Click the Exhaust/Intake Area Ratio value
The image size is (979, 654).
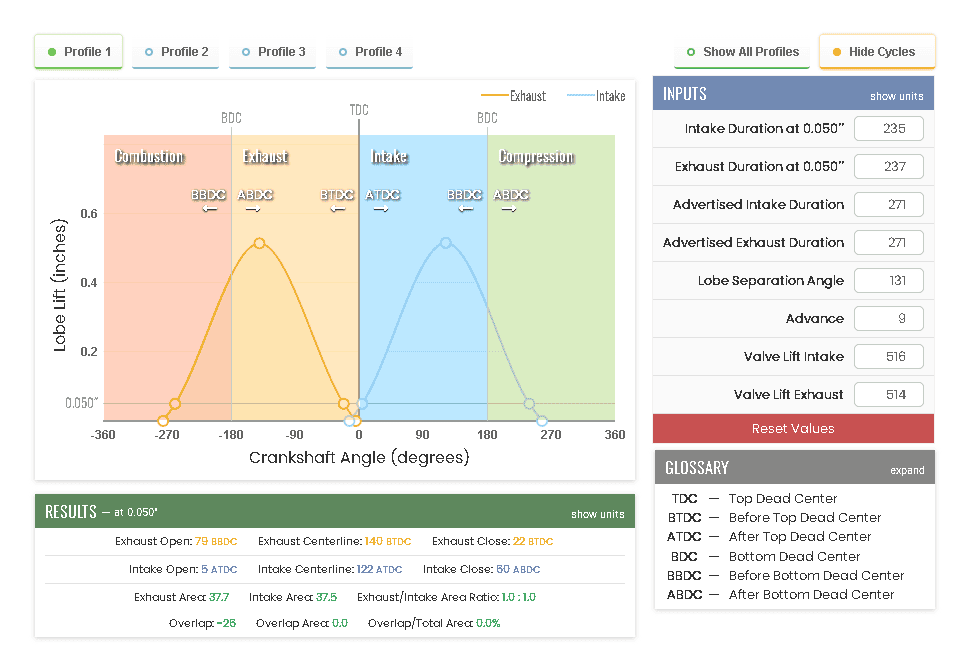pyautogui.click(x=519, y=598)
